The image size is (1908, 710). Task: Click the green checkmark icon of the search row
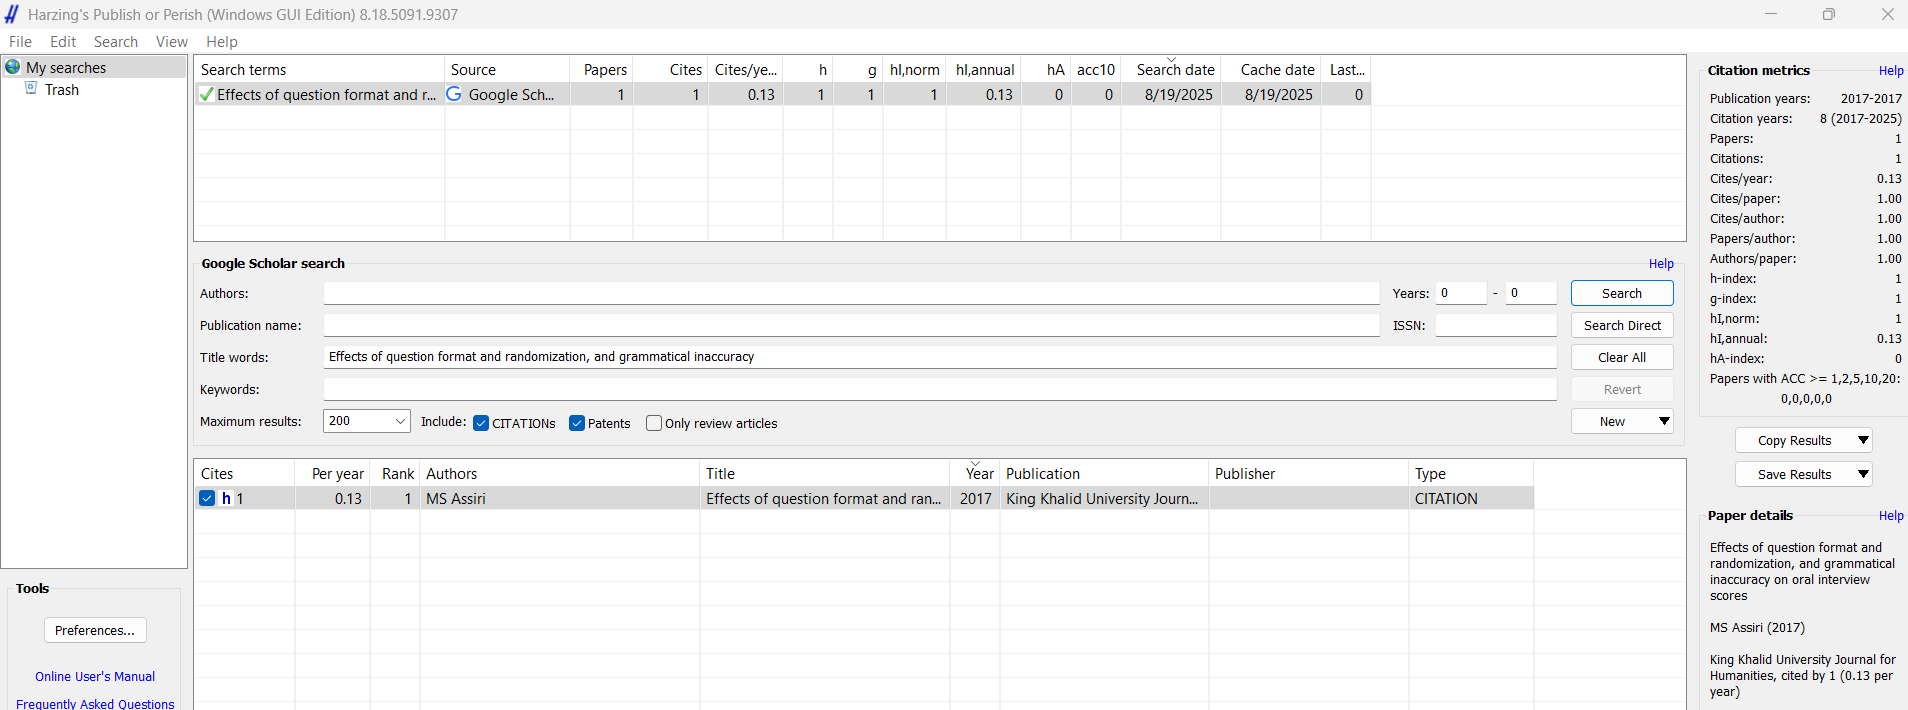[206, 94]
